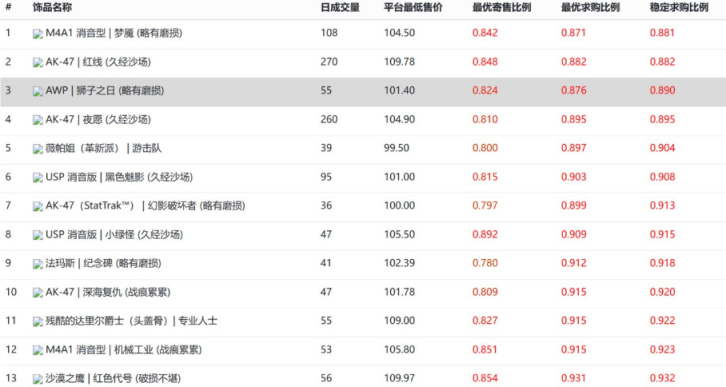Viewport: 726px width, 387px height.
Task: Click the AK-47 红线 item thumbnail icon
Action: (38, 62)
